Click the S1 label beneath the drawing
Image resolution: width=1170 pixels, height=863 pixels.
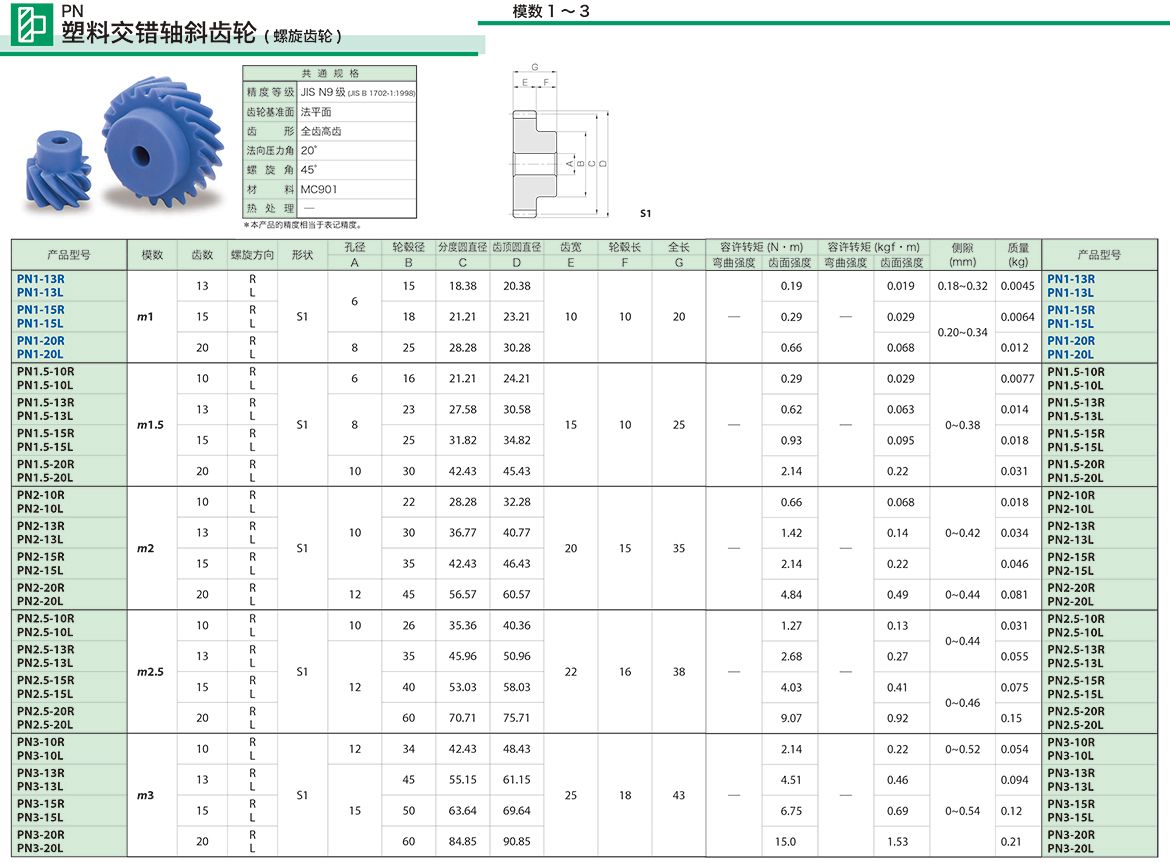point(645,214)
